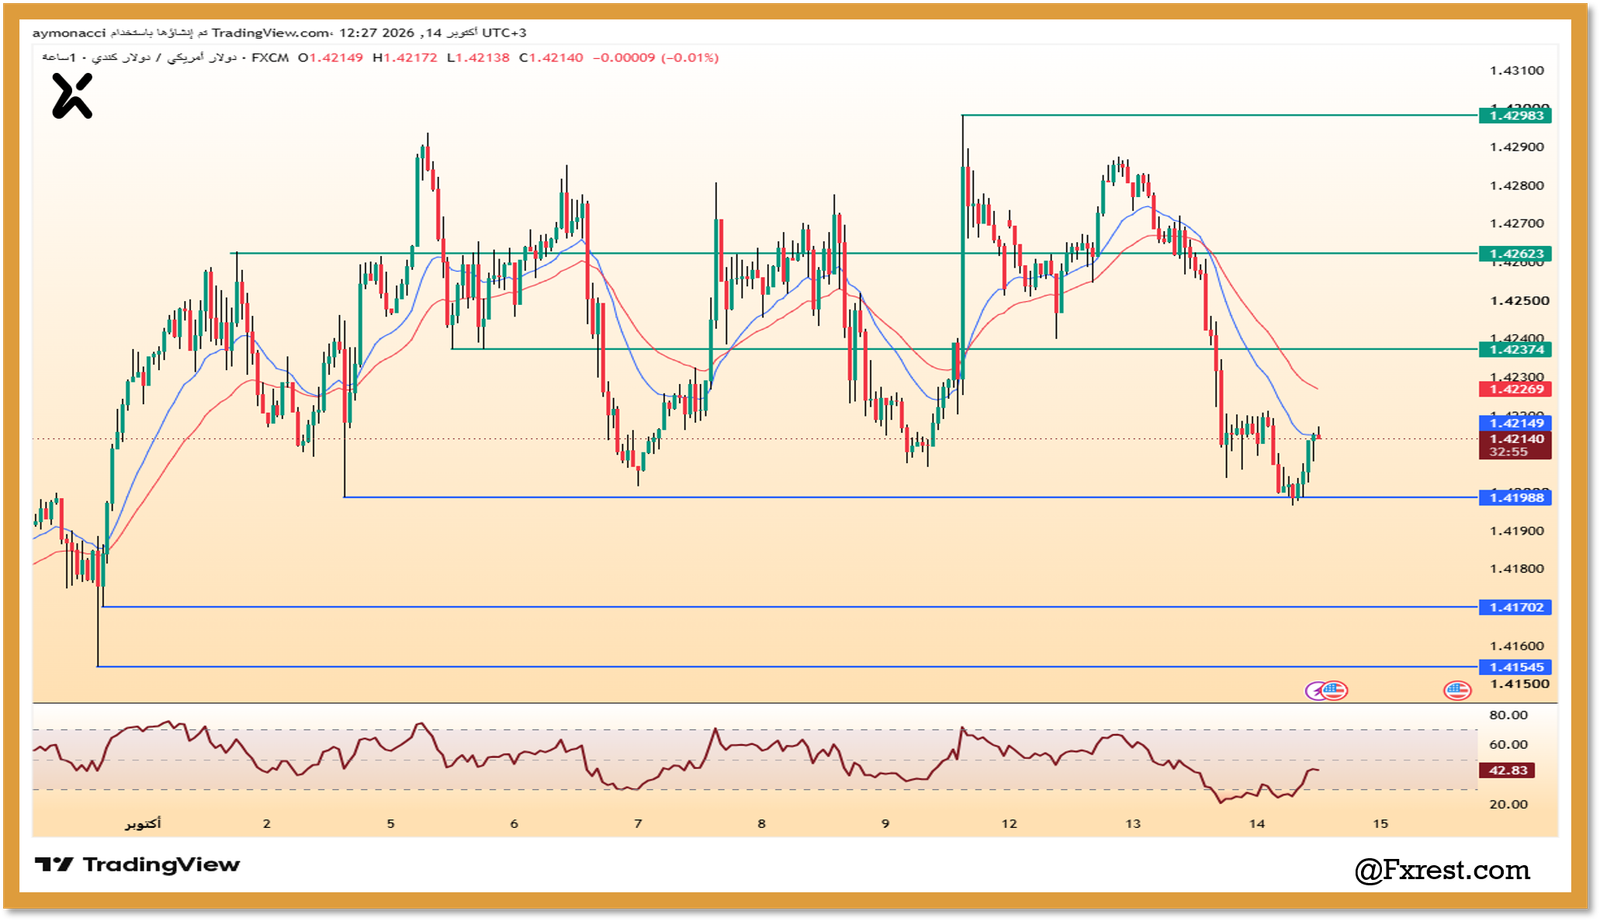Click the 20.00 RSI scale value
Image resolution: width=1600 pixels, height=921 pixels.
(x=1508, y=804)
